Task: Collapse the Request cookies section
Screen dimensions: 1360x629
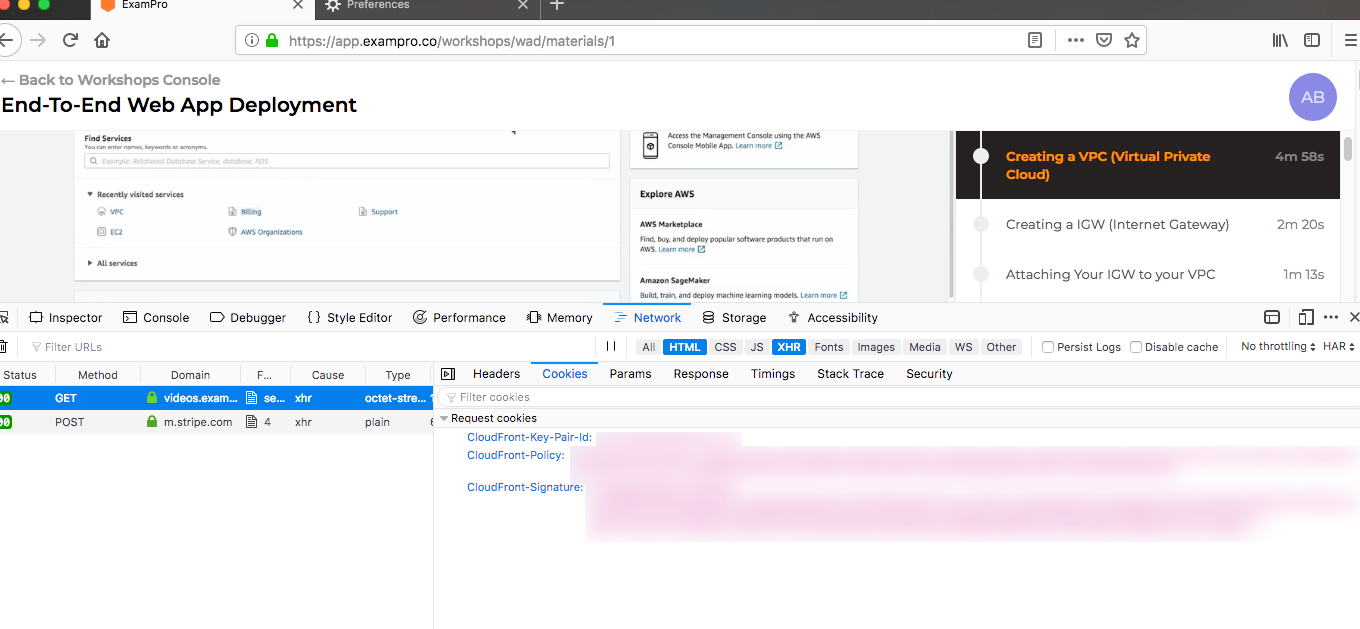Action: [x=444, y=418]
